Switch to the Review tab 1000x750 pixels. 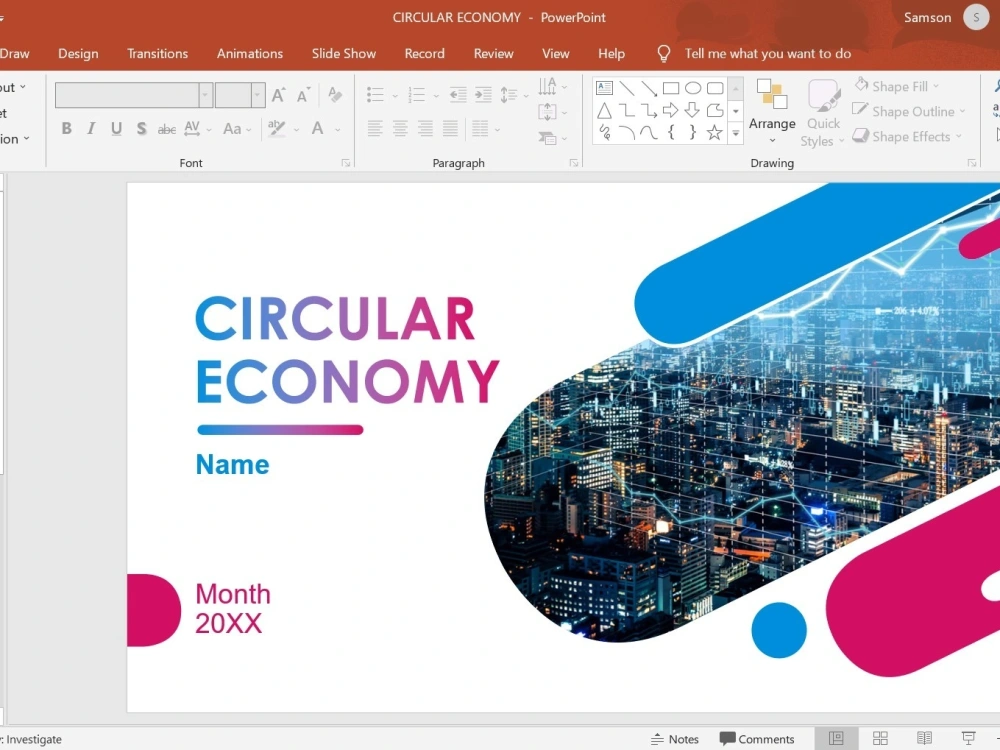[494, 54]
